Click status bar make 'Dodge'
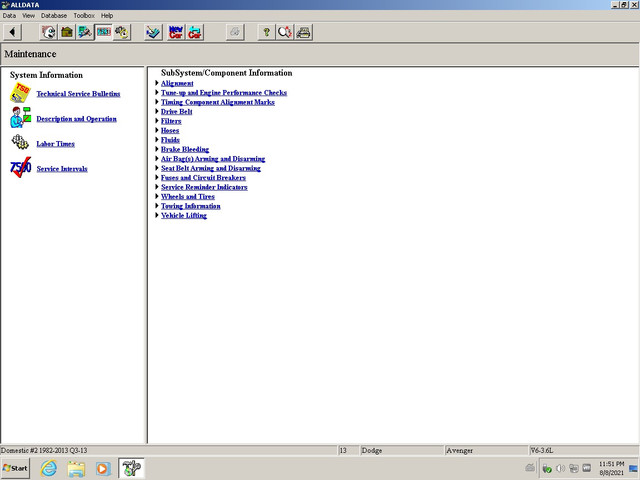Screen dimensions: 640x480 [x=372, y=451]
